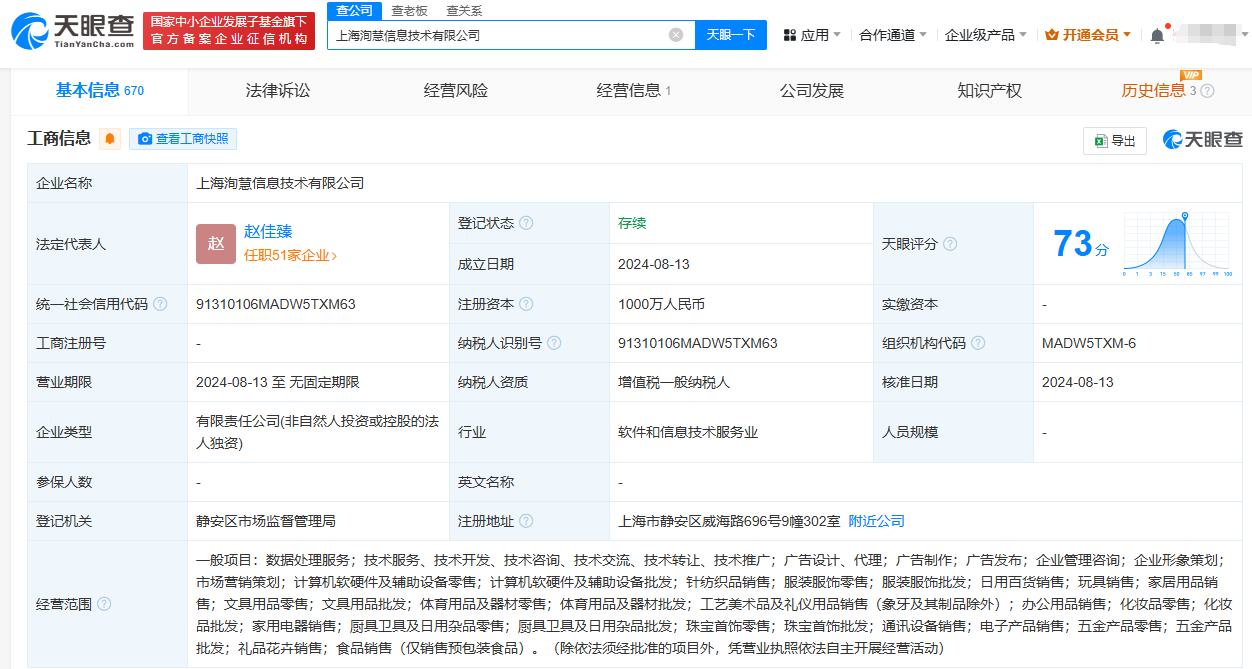Click the 导出 export button

point(1115,141)
